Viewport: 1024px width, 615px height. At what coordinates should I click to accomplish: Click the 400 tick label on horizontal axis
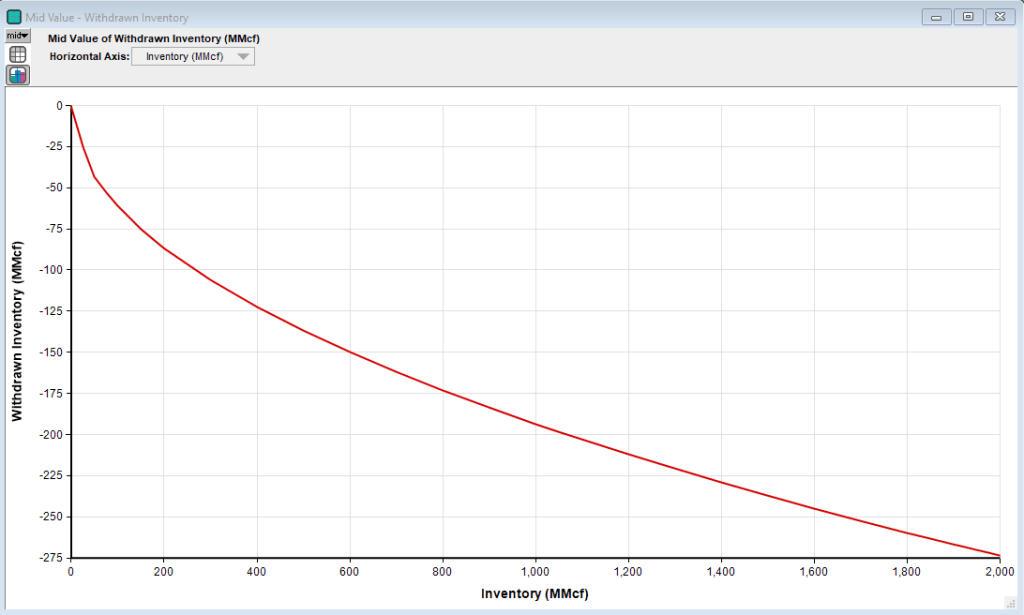point(256,572)
